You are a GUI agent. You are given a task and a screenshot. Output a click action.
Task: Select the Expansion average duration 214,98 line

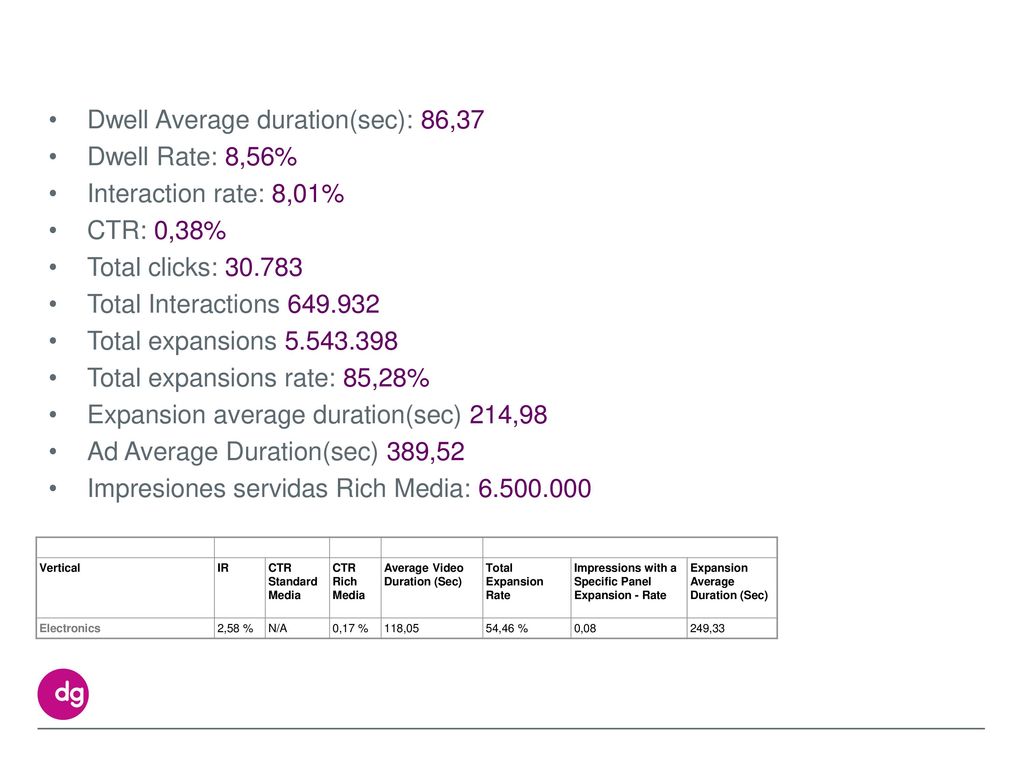coord(317,415)
